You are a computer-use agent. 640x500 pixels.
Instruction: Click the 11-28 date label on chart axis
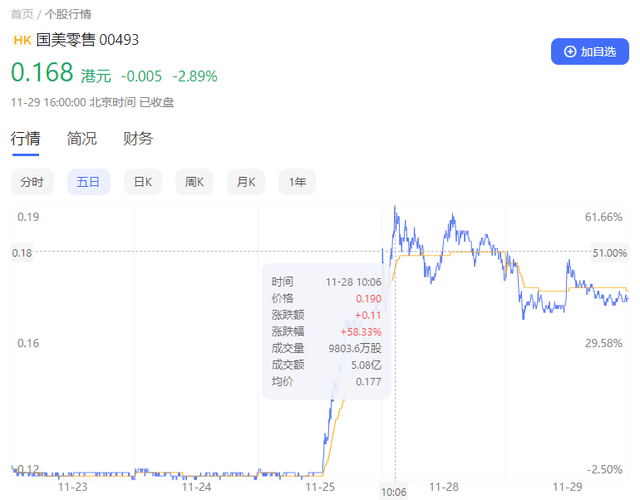point(444,487)
